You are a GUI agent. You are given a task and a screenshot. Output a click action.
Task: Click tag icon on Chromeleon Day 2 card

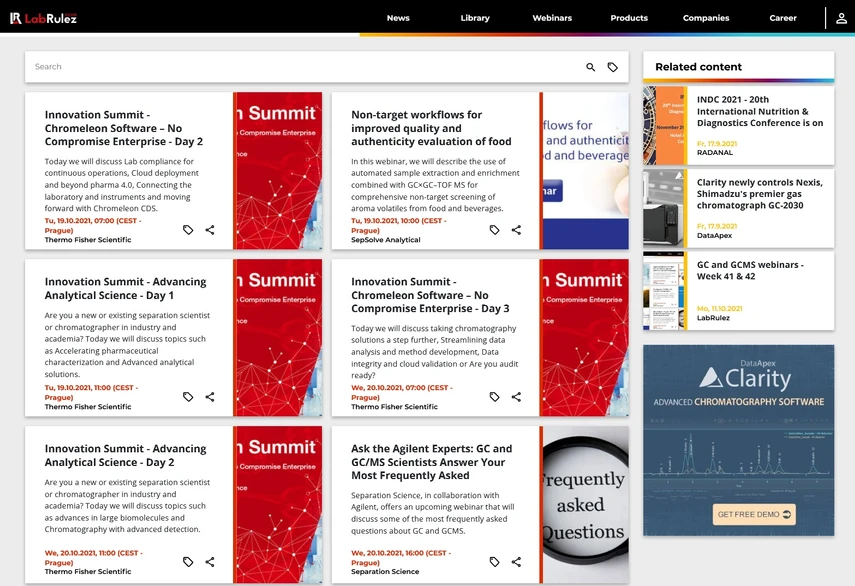(188, 230)
